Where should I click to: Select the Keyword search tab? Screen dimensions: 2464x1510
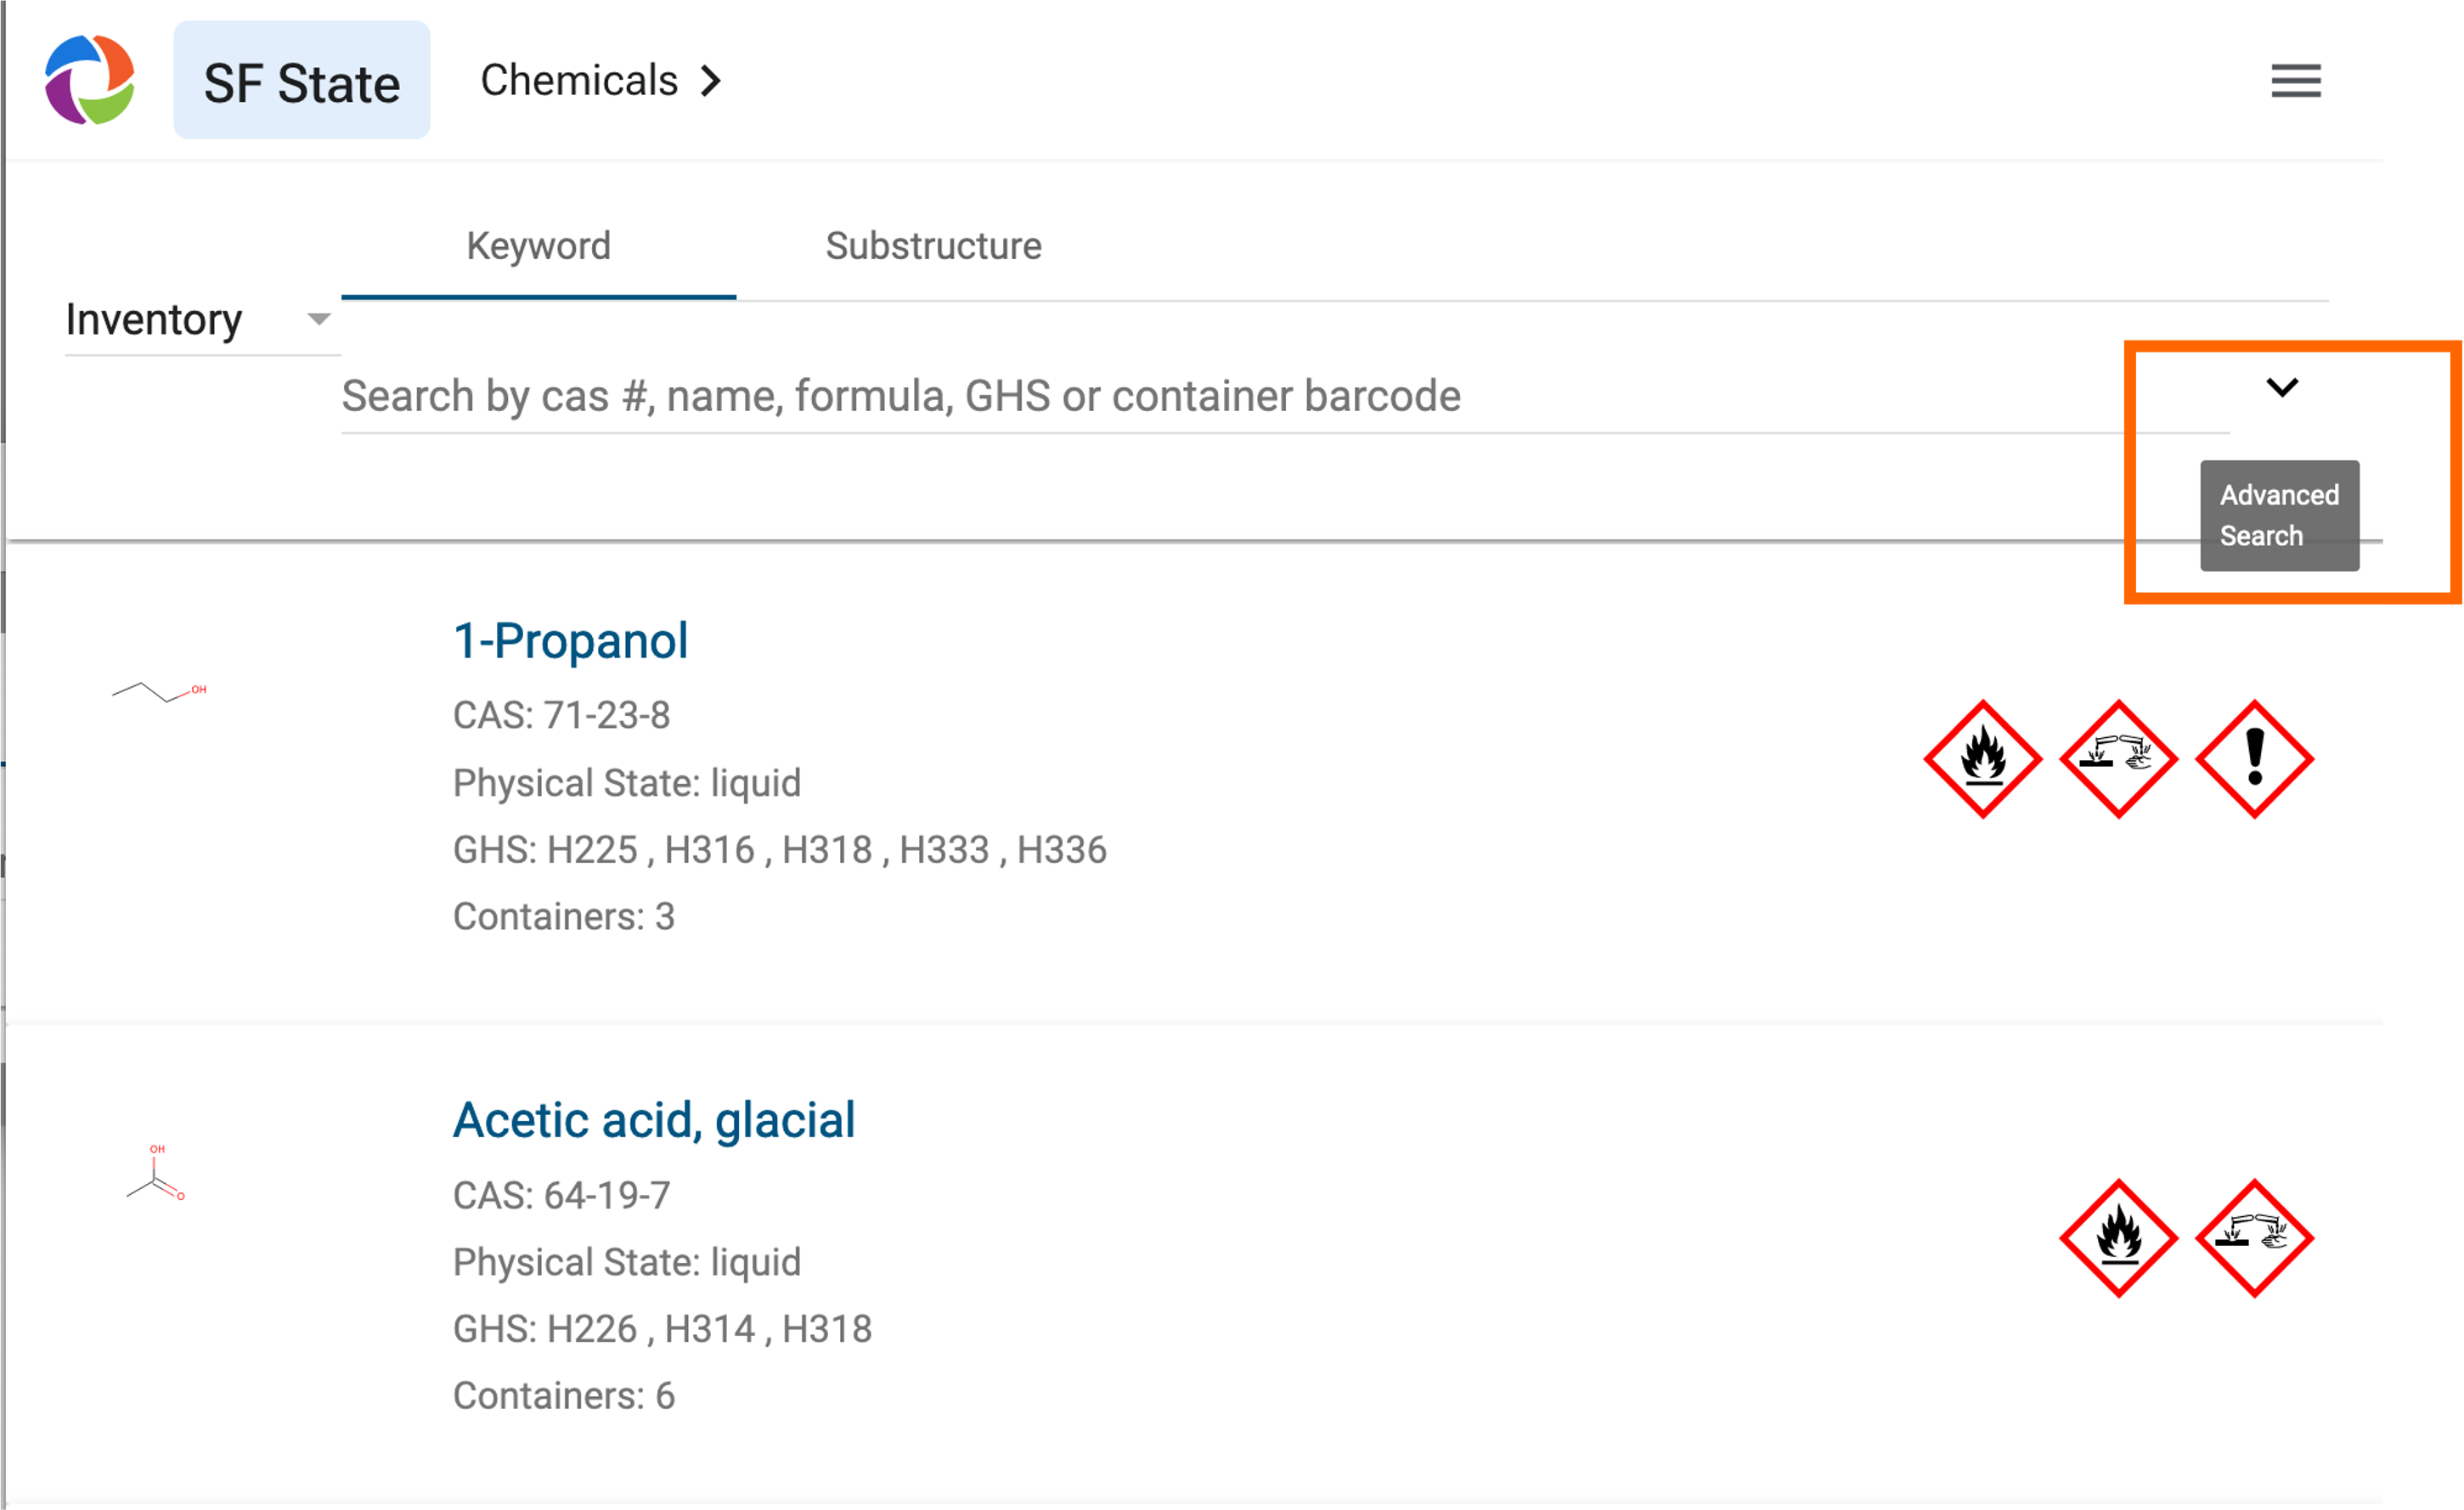537,245
